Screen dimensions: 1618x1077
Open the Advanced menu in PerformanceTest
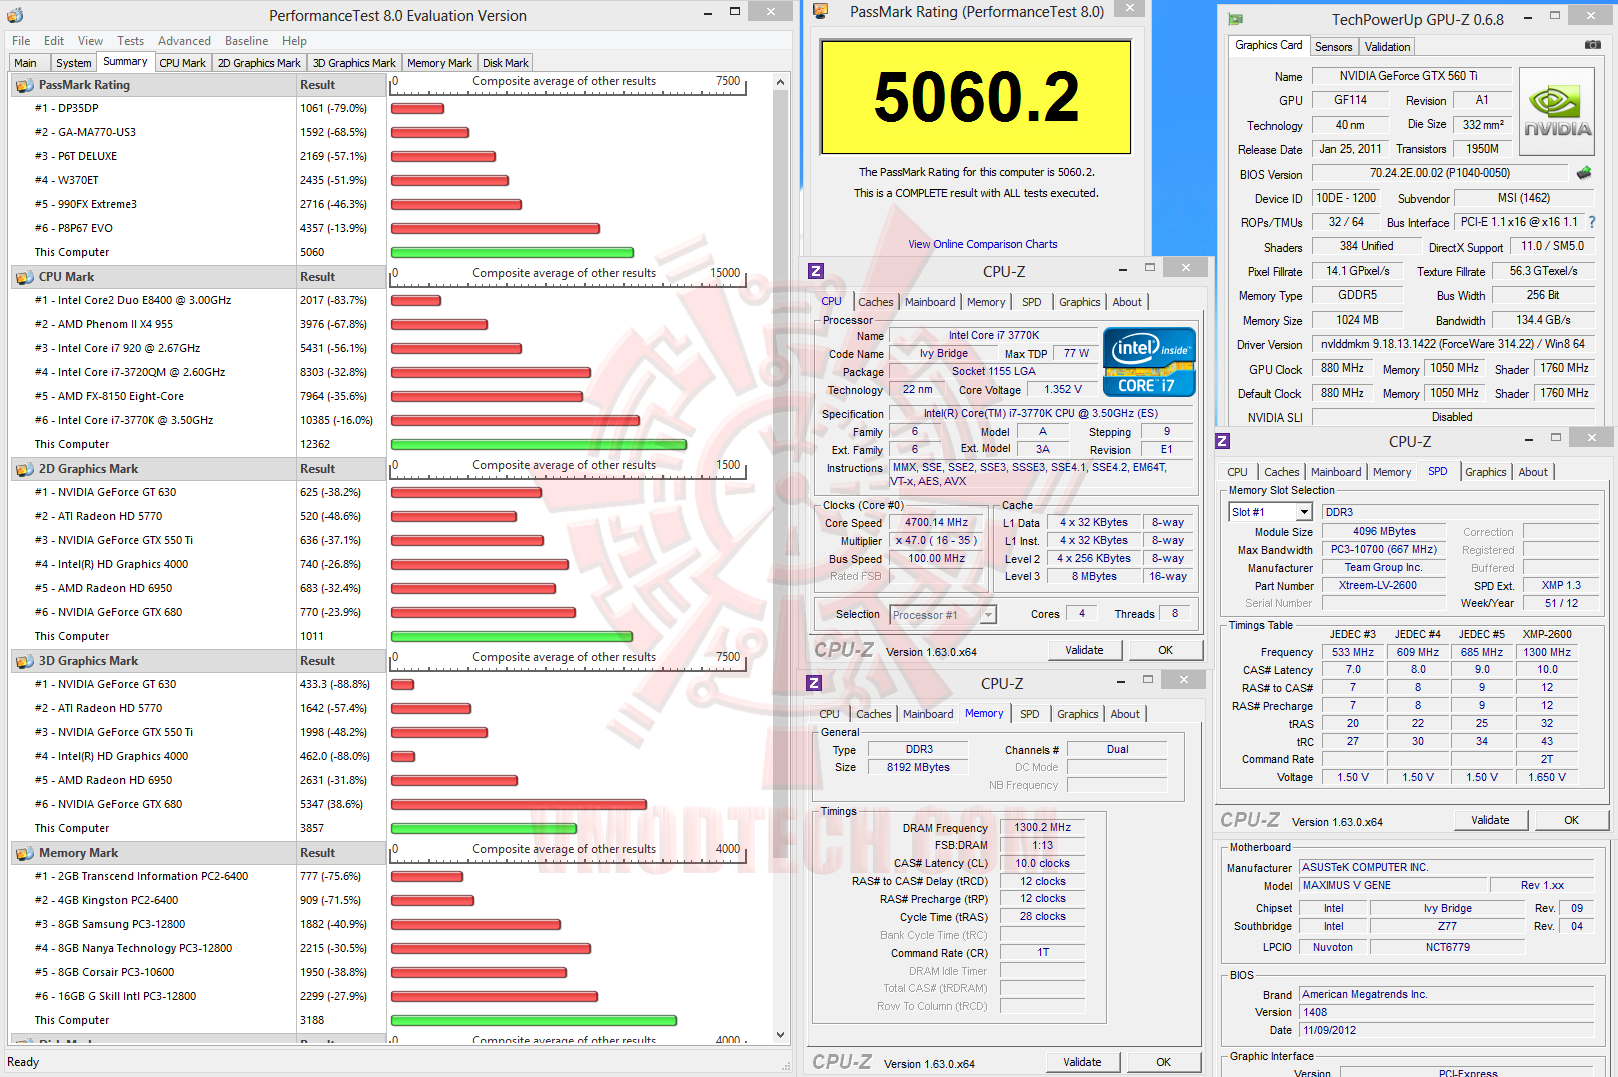pyautogui.click(x=184, y=41)
